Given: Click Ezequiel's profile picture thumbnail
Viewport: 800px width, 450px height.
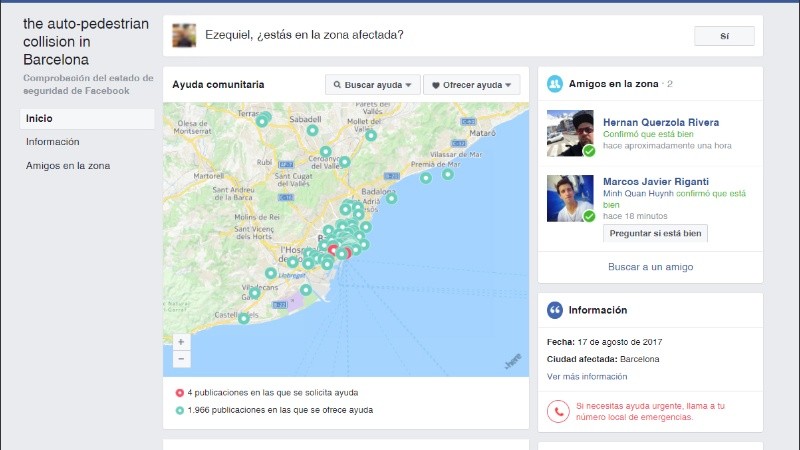Looking at the screenshot, I should [x=184, y=36].
